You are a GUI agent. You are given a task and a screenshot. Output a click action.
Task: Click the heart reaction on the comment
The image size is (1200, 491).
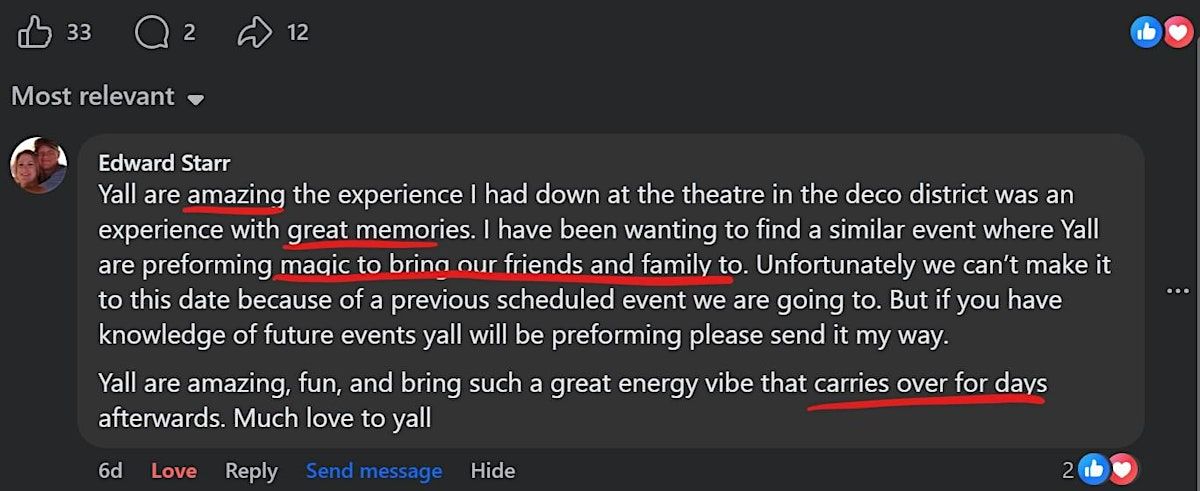point(1122,468)
